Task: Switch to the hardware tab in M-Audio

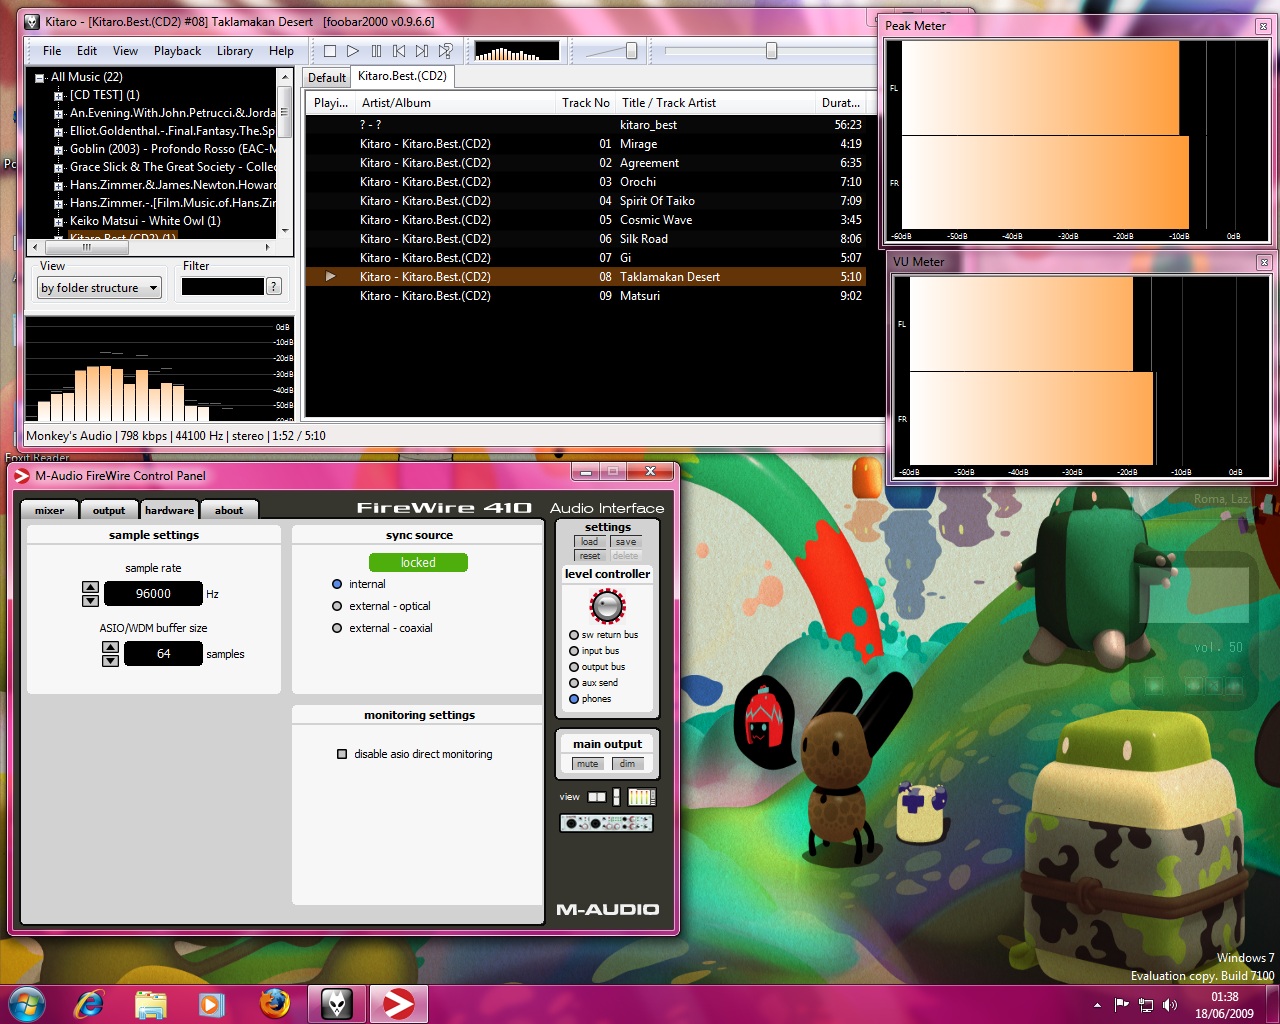Action: (x=170, y=510)
